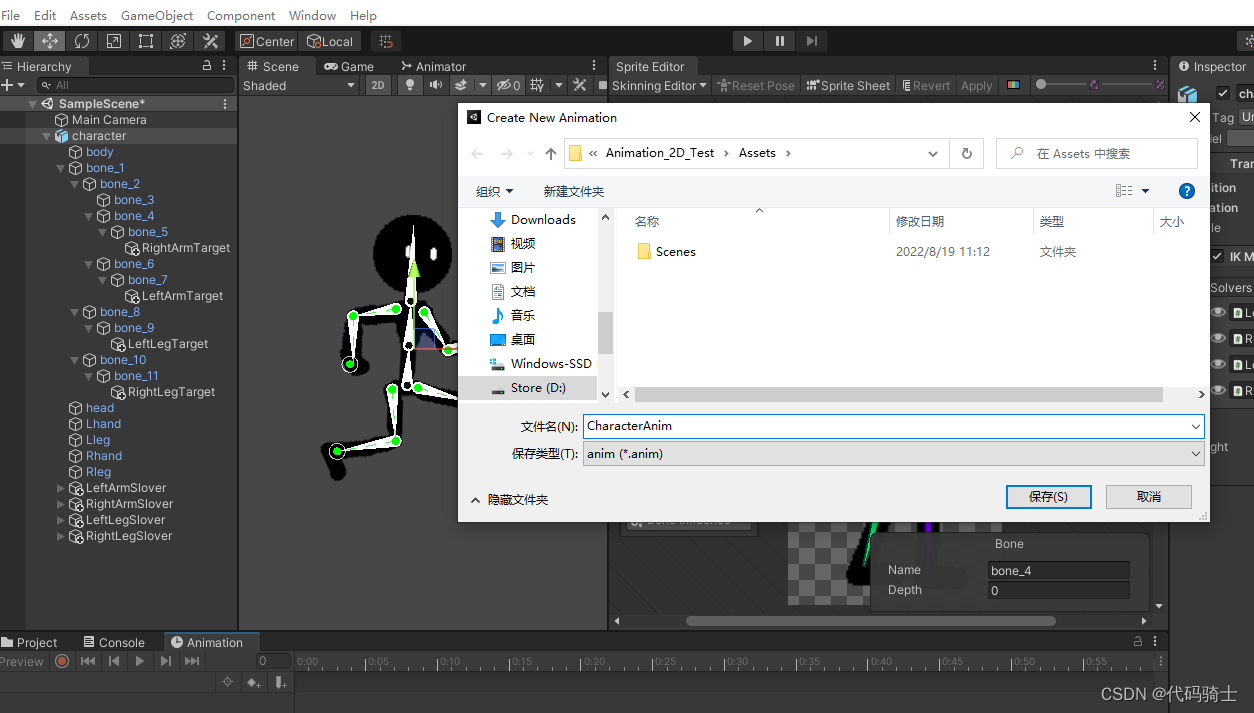
Task: Toggle scene audio speaker icon
Action: coord(436,85)
